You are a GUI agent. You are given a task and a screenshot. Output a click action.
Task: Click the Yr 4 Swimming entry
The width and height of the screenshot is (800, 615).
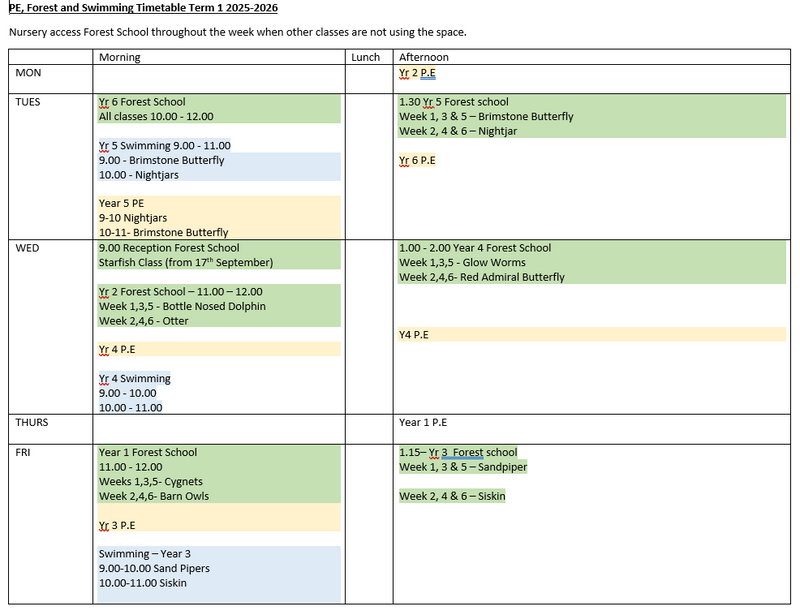point(134,379)
